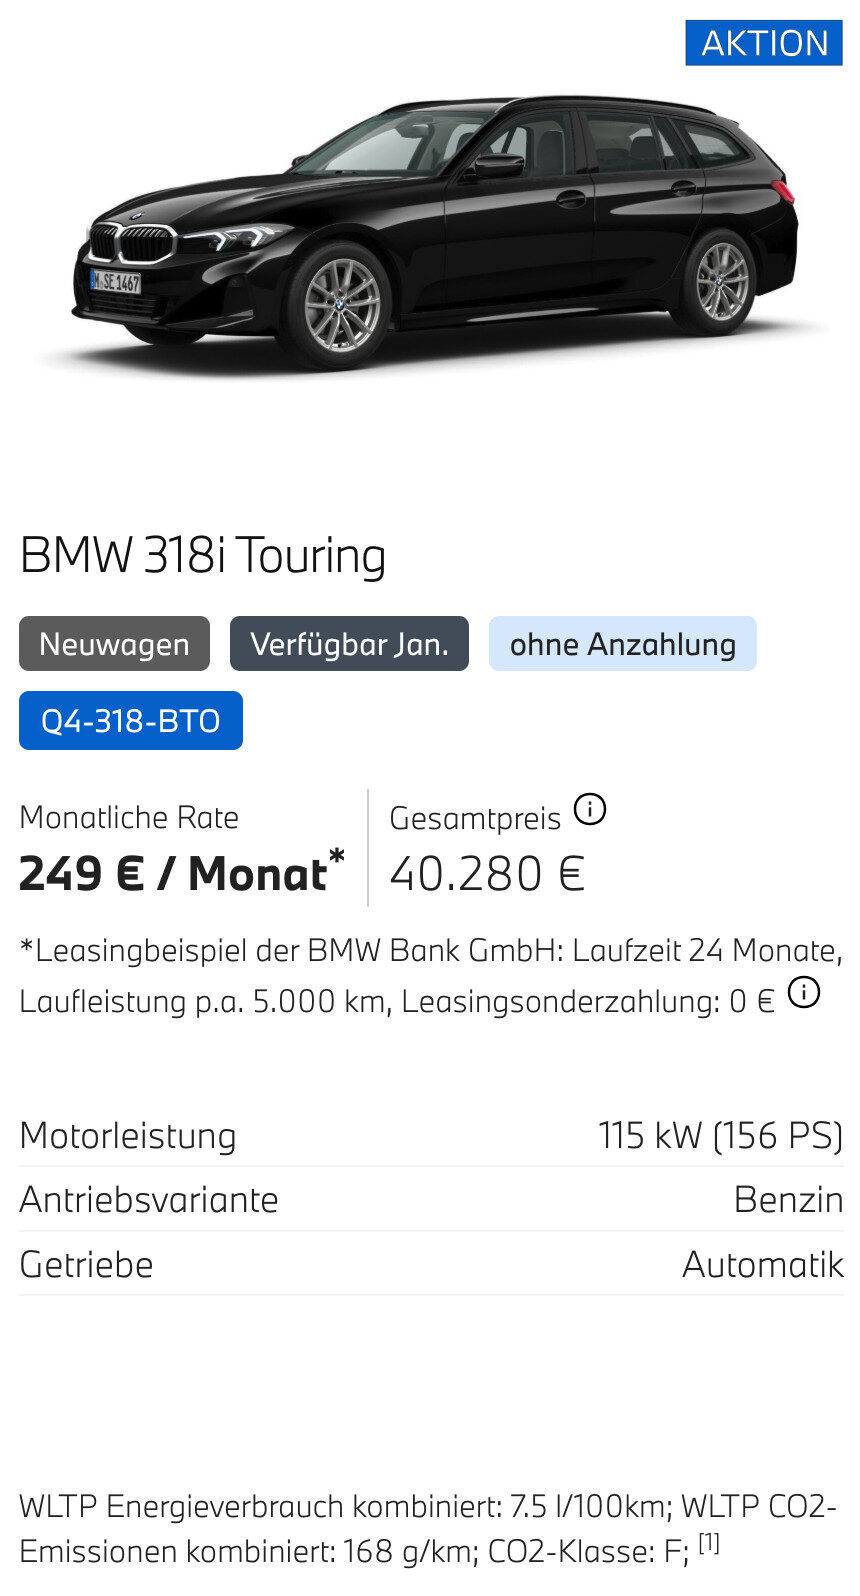Open info icon after Leasingsonderzahlung text
This screenshot has width=860, height=1596.
(x=804, y=993)
